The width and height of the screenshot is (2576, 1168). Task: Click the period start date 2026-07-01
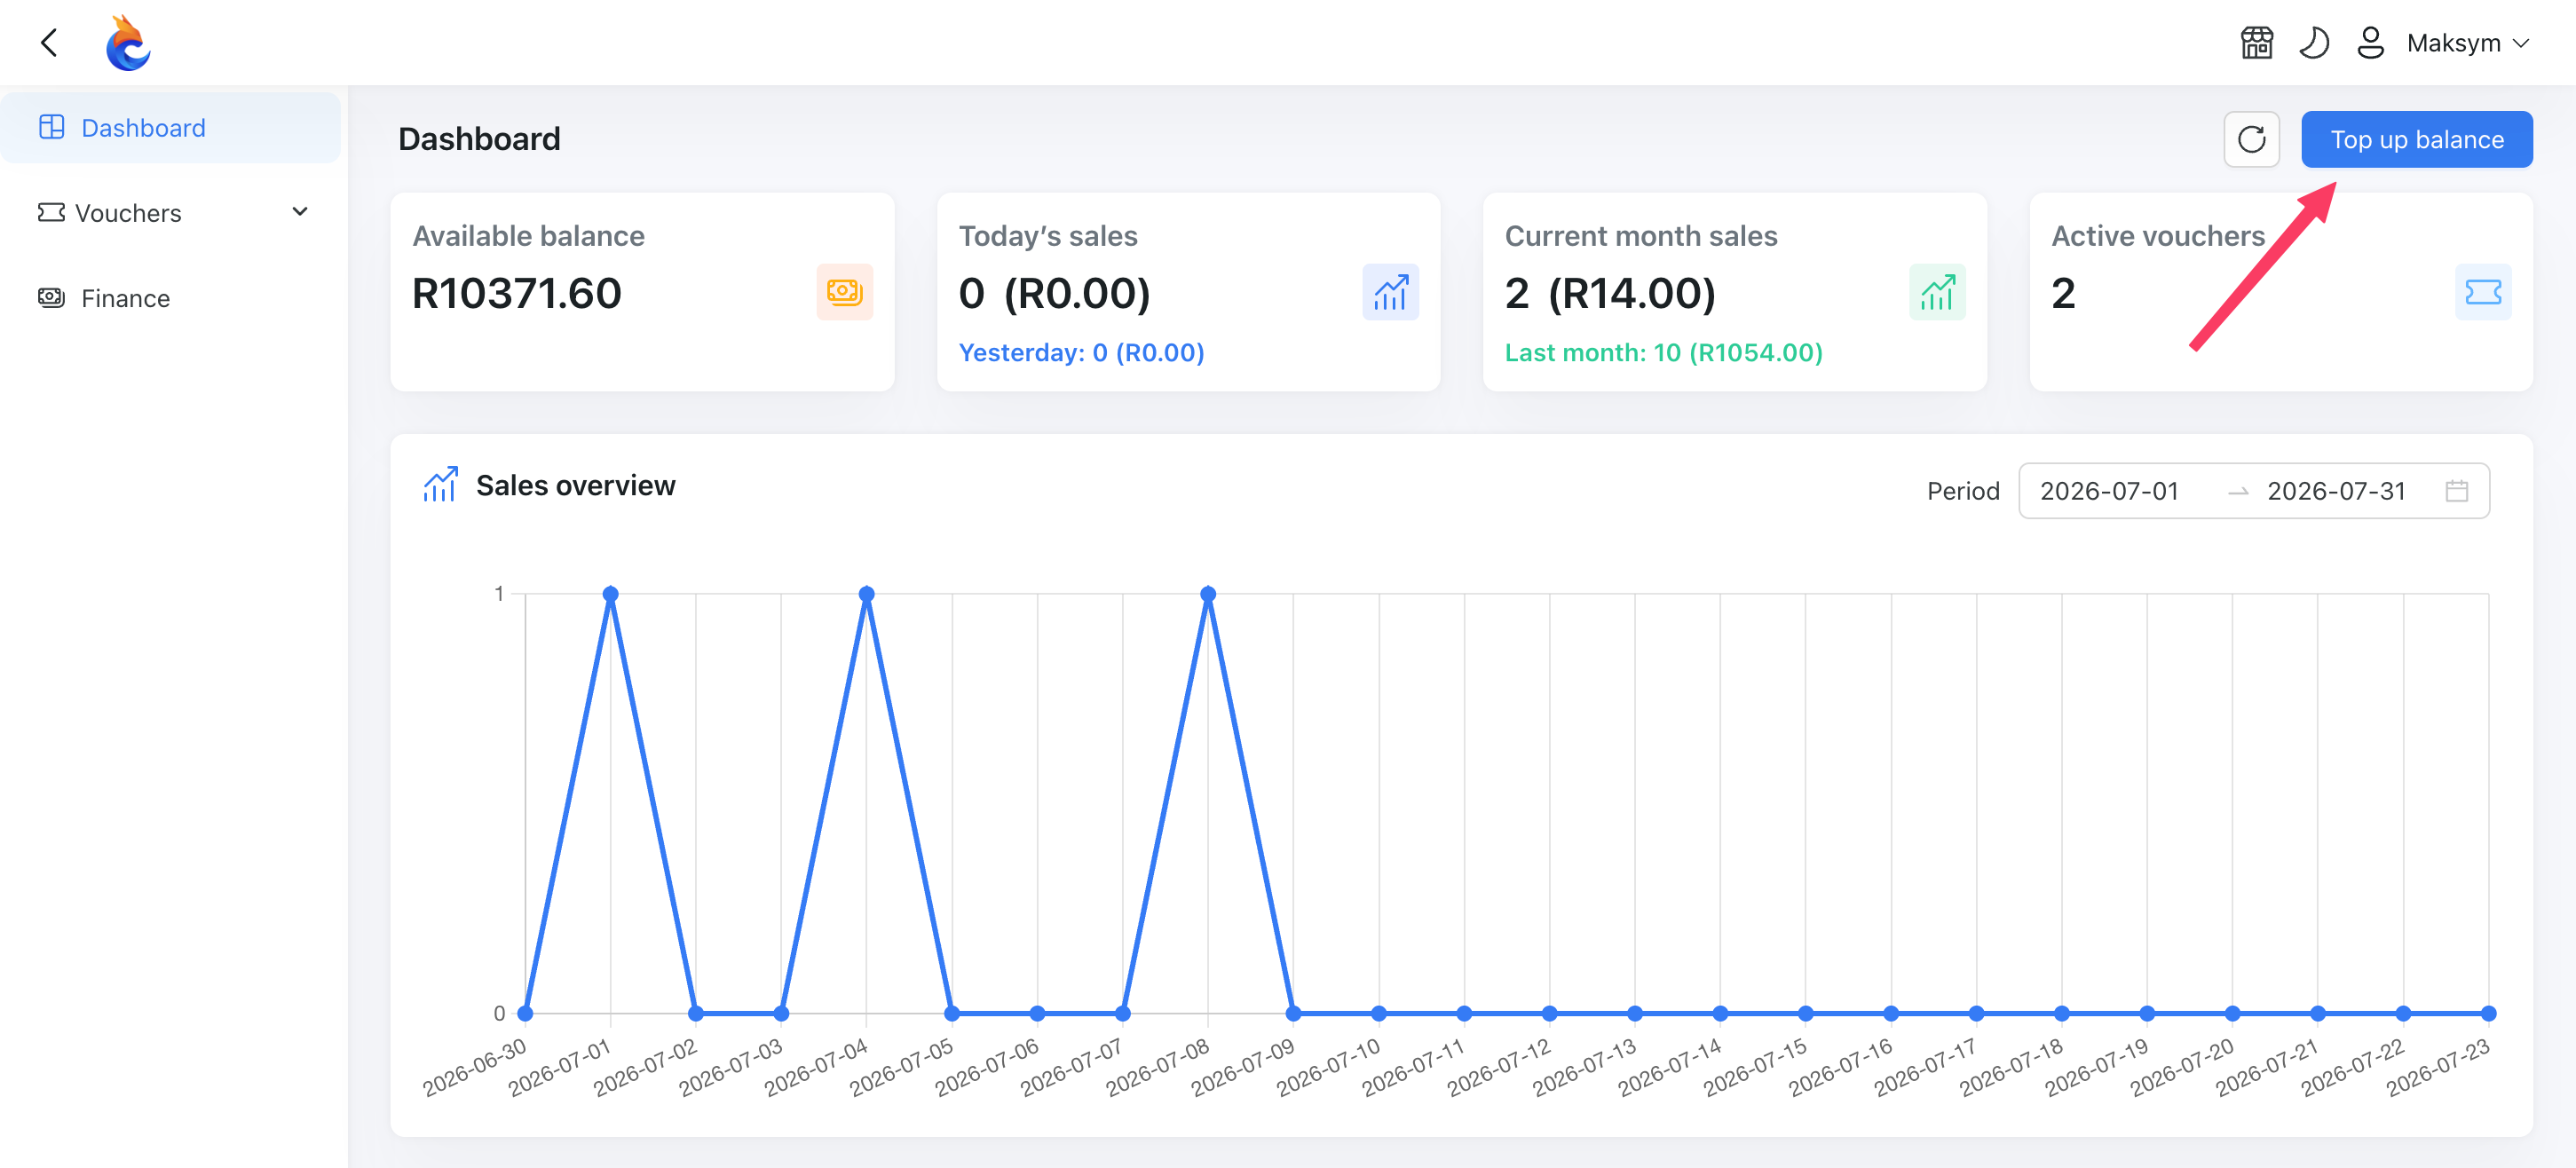tap(2109, 491)
